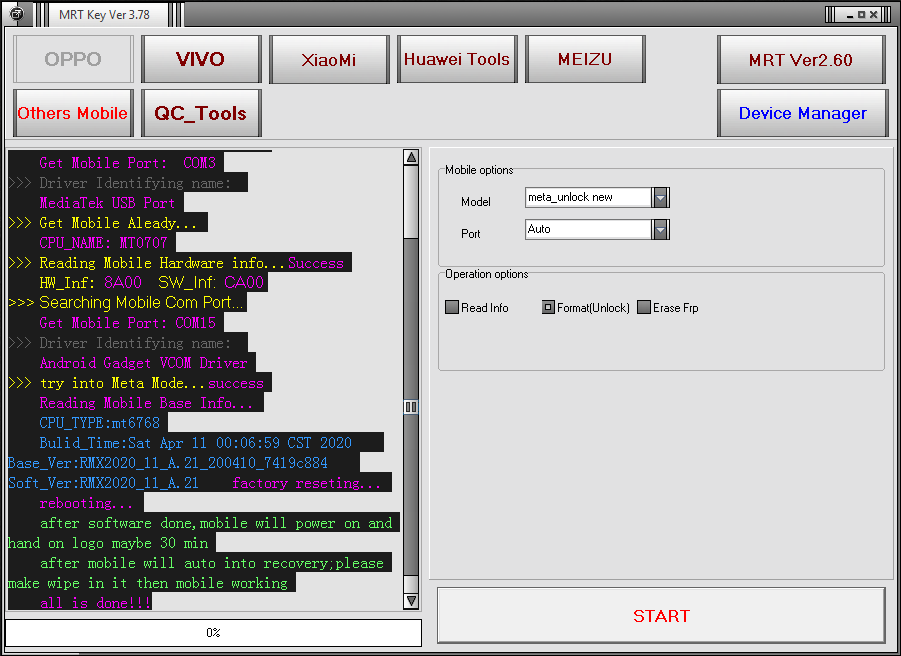Click the MRT app icon in title bar
901x656 pixels.
coord(17,14)
